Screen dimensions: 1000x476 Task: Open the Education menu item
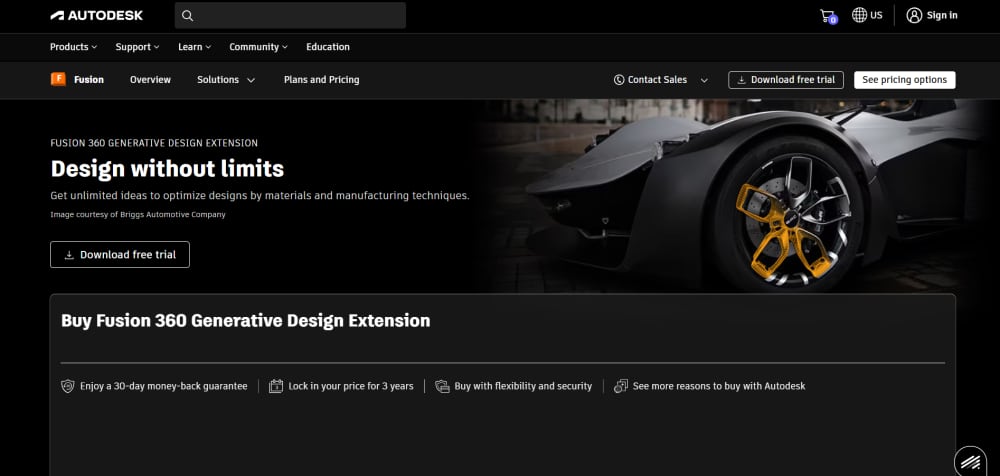328,47
